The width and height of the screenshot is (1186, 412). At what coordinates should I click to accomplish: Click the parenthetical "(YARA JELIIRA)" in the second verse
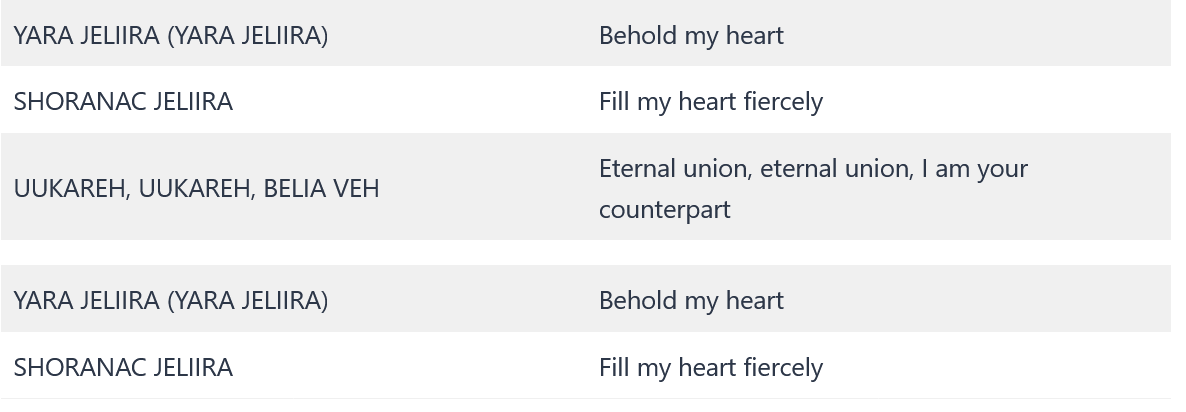(247, 300)
